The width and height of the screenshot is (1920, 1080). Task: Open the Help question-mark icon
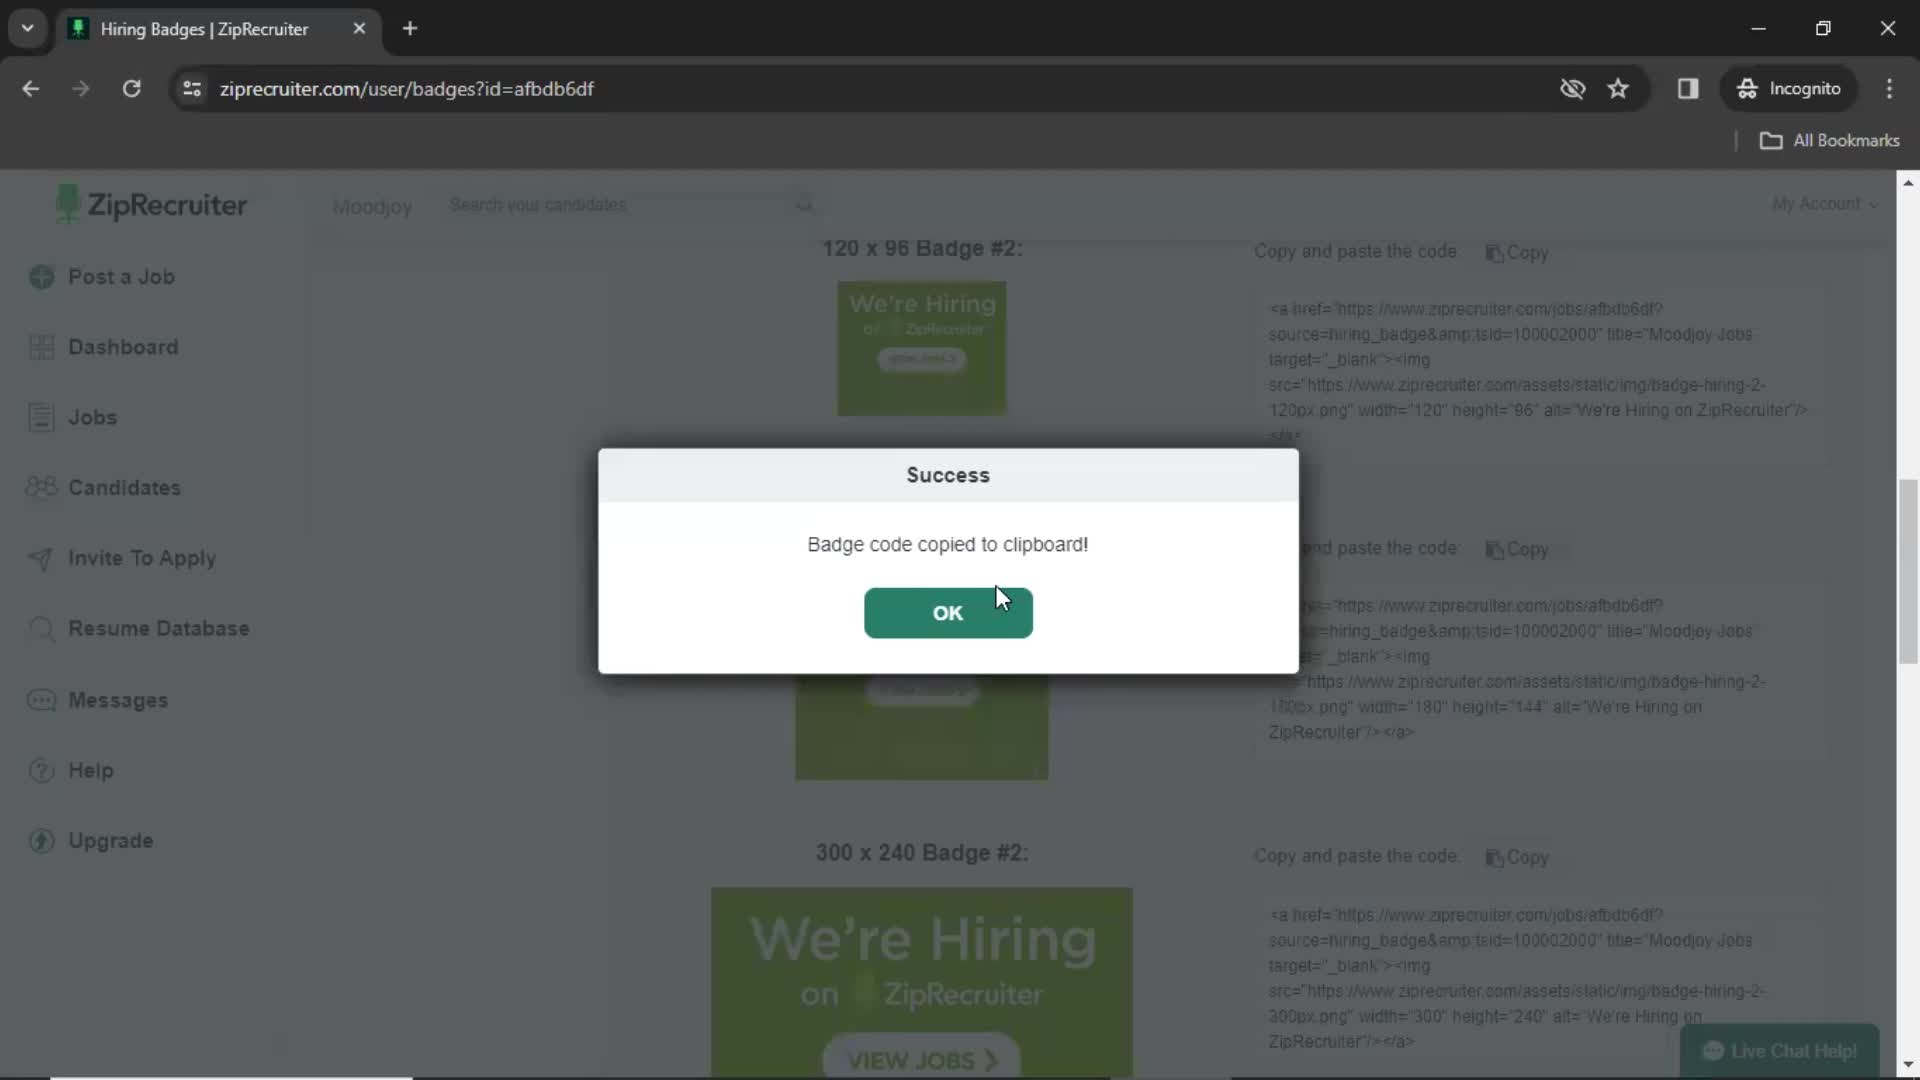41,770
